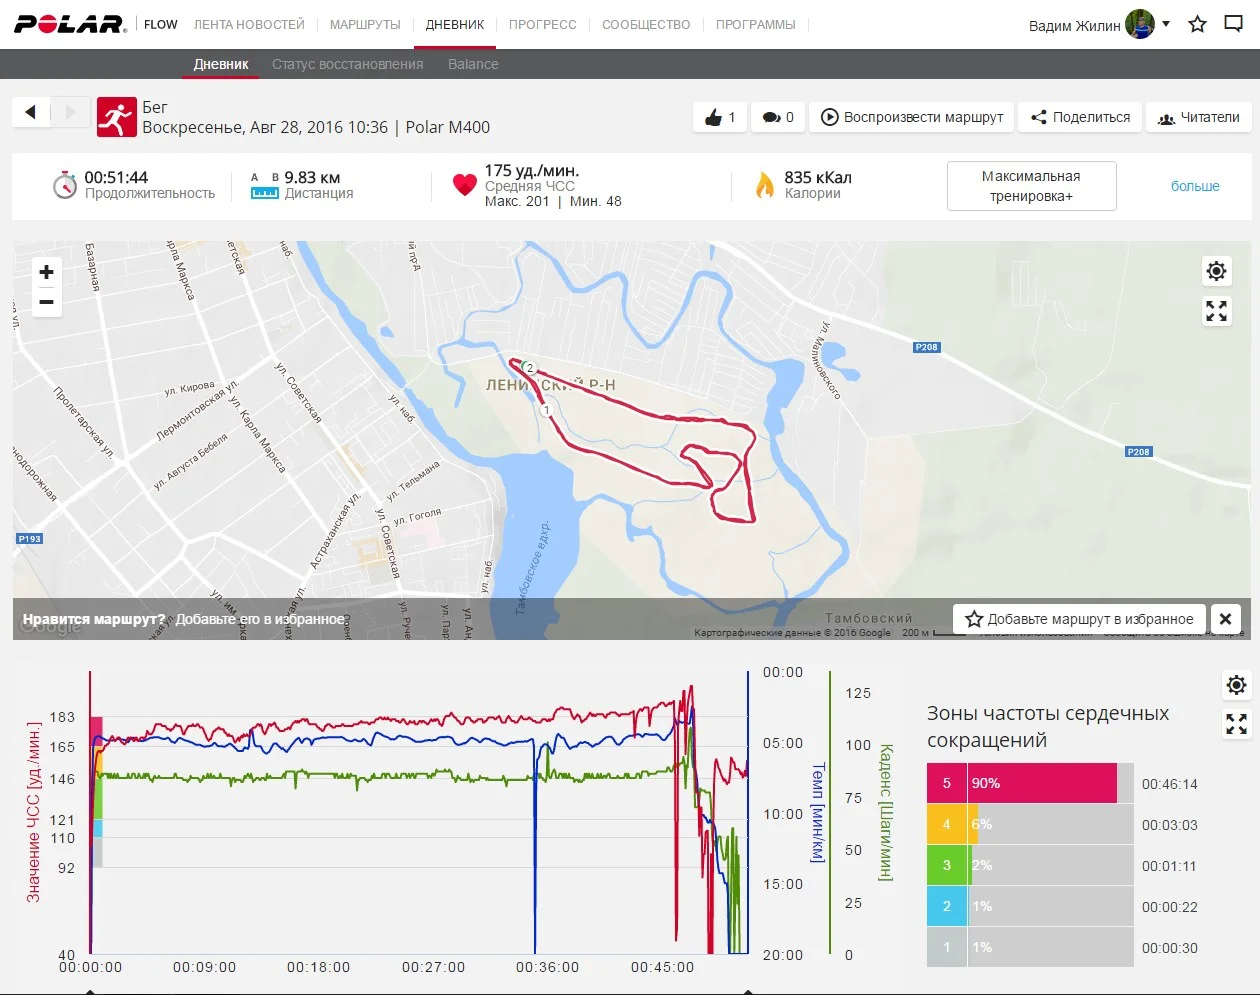Open the comments bubble counter
The width and height of the screenshot is (1260, 995).
pyautogui.click(x=778, y=117)
